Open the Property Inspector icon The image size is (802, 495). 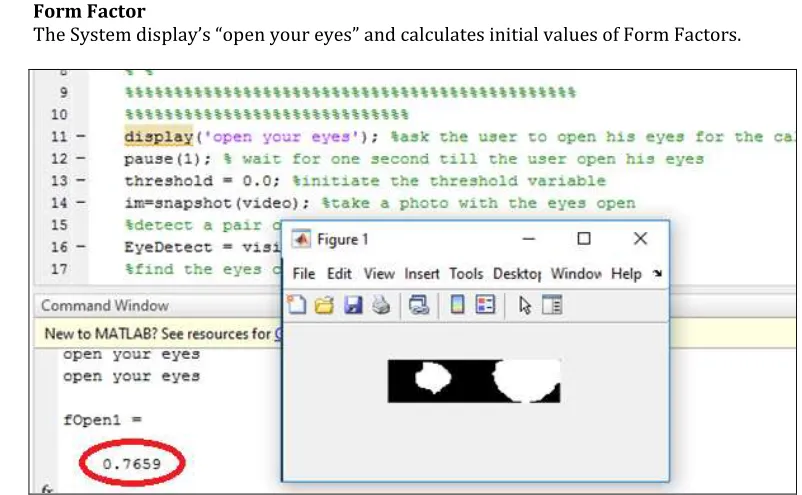[552, 305]
